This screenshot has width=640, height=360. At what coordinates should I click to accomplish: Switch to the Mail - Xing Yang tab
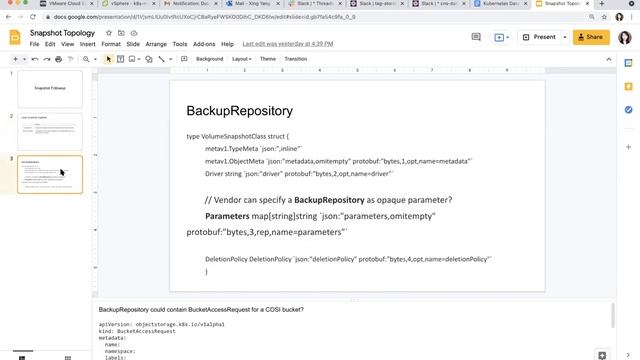(253, 4)
